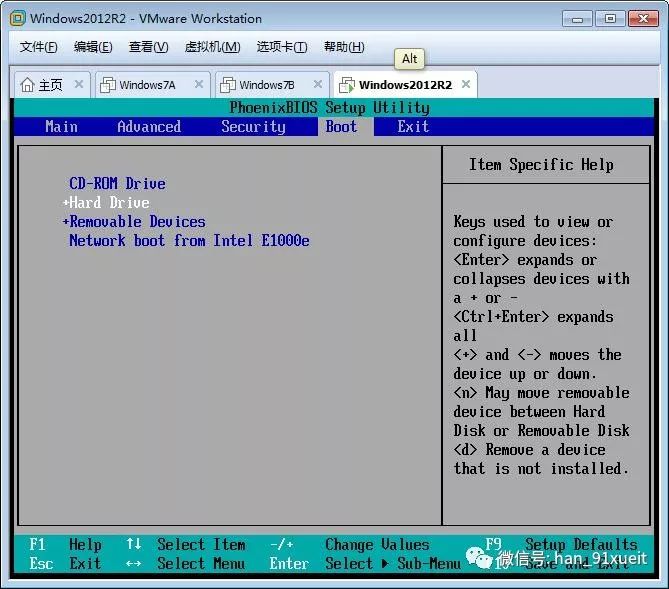
Task: Click PhoenixBIOS Setup Utility title
Action: point(329,108)
